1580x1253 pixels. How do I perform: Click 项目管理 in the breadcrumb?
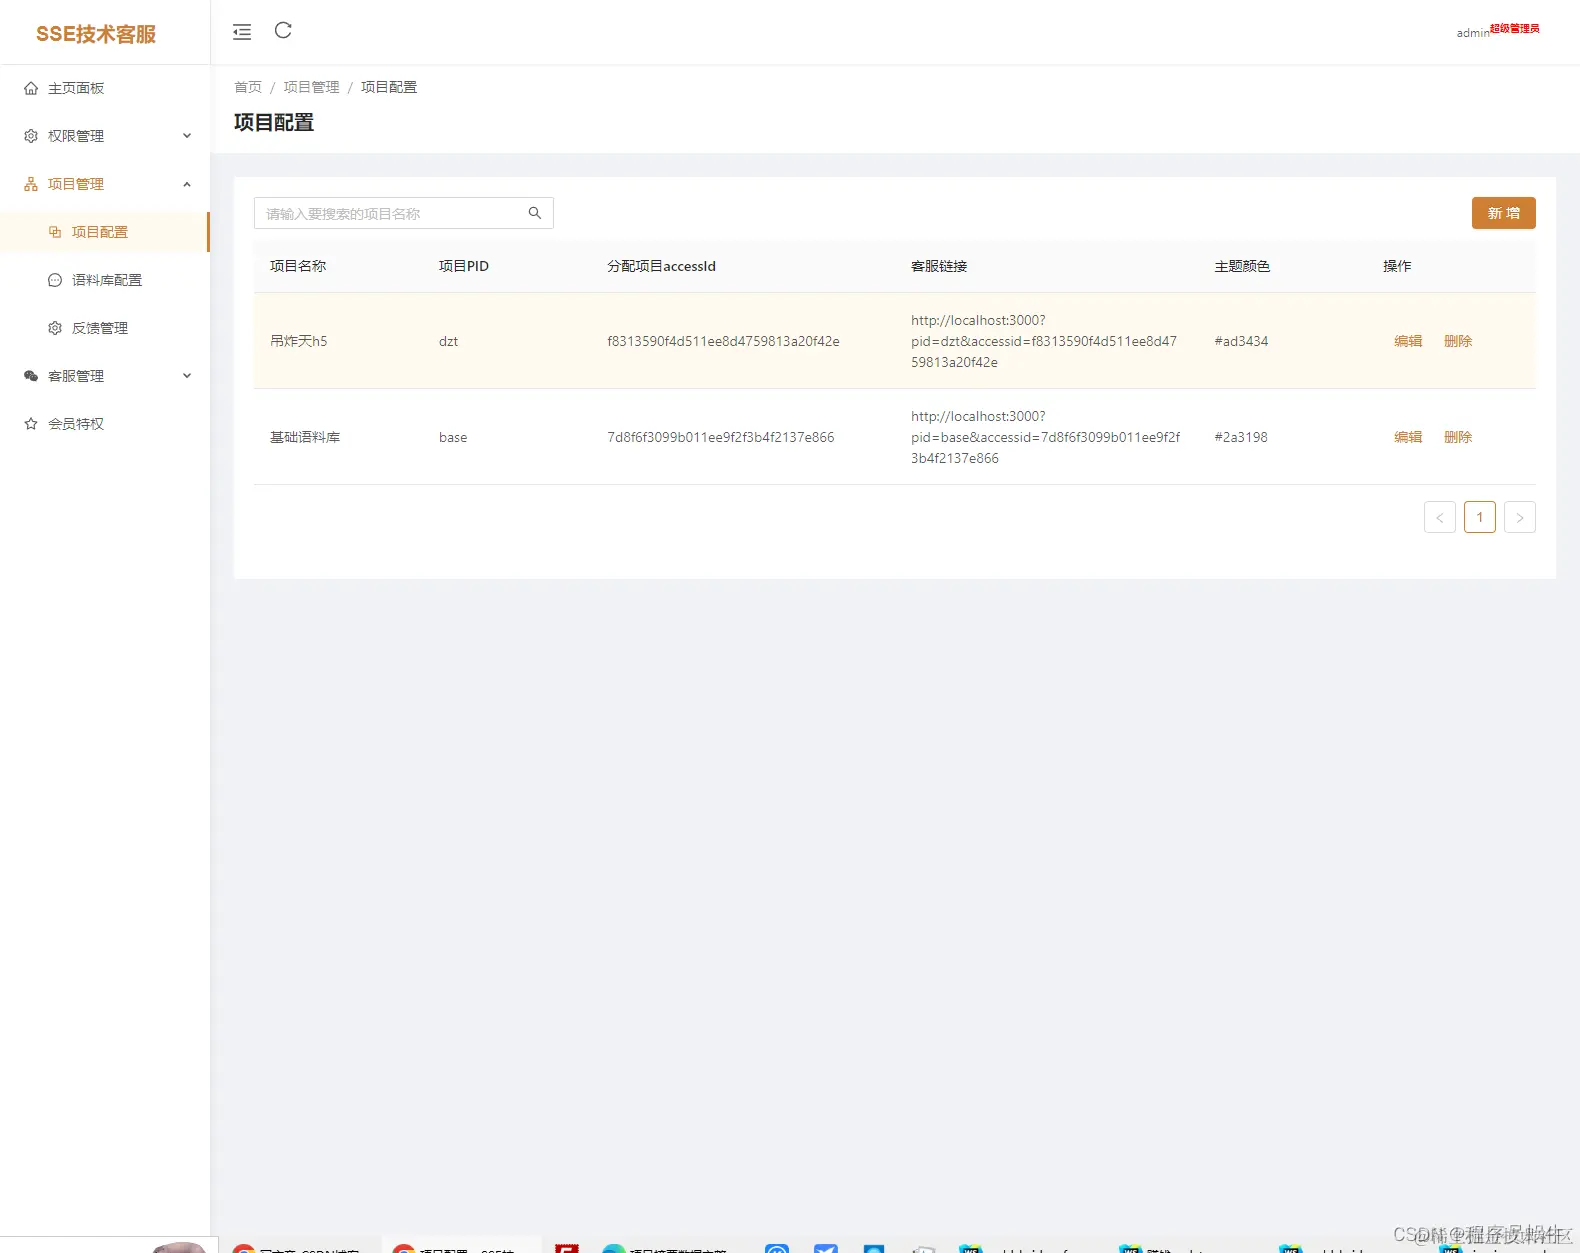click(311, 87)
